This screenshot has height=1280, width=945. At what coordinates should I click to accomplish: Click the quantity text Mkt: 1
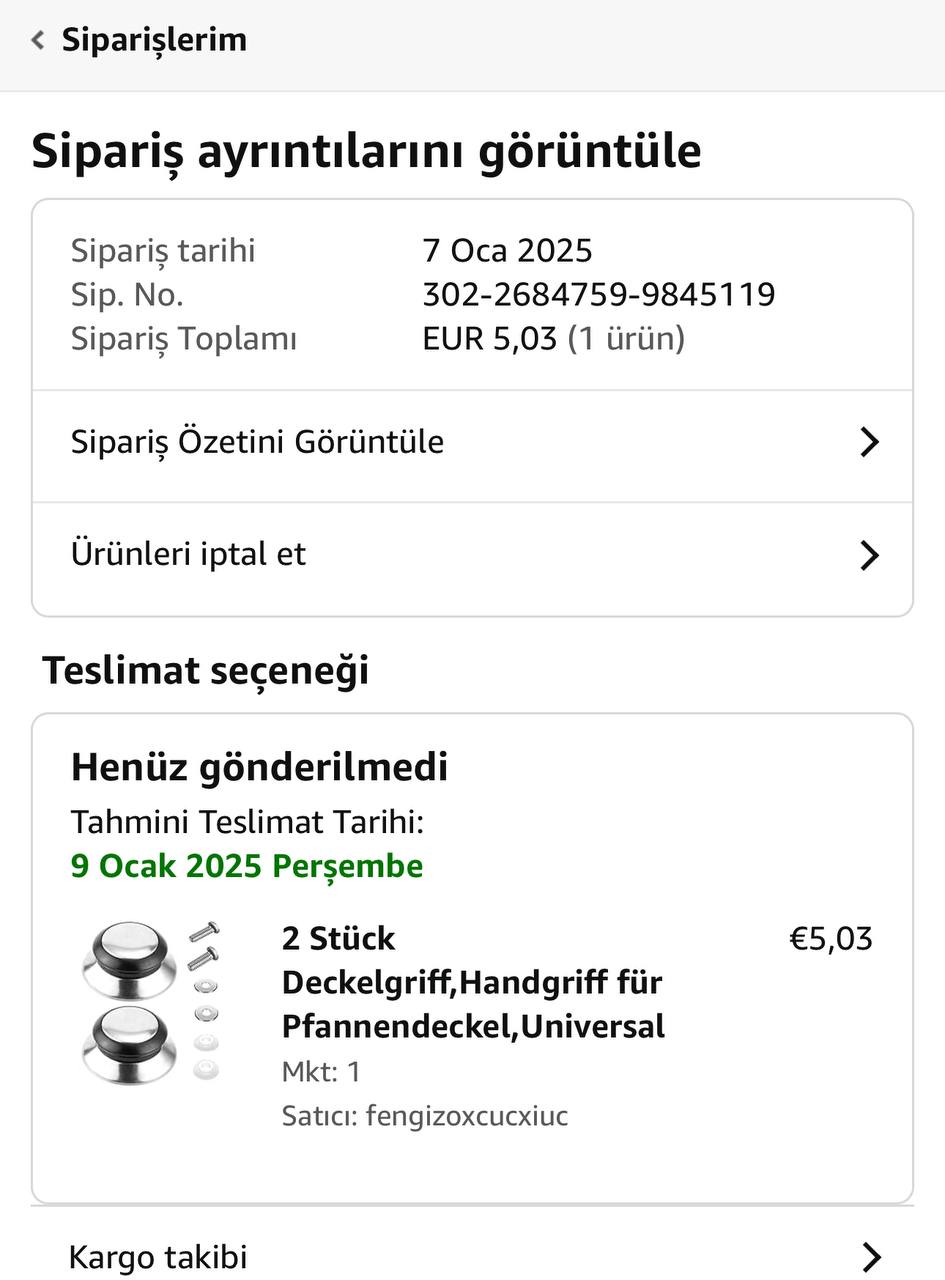click(321, 1072)
